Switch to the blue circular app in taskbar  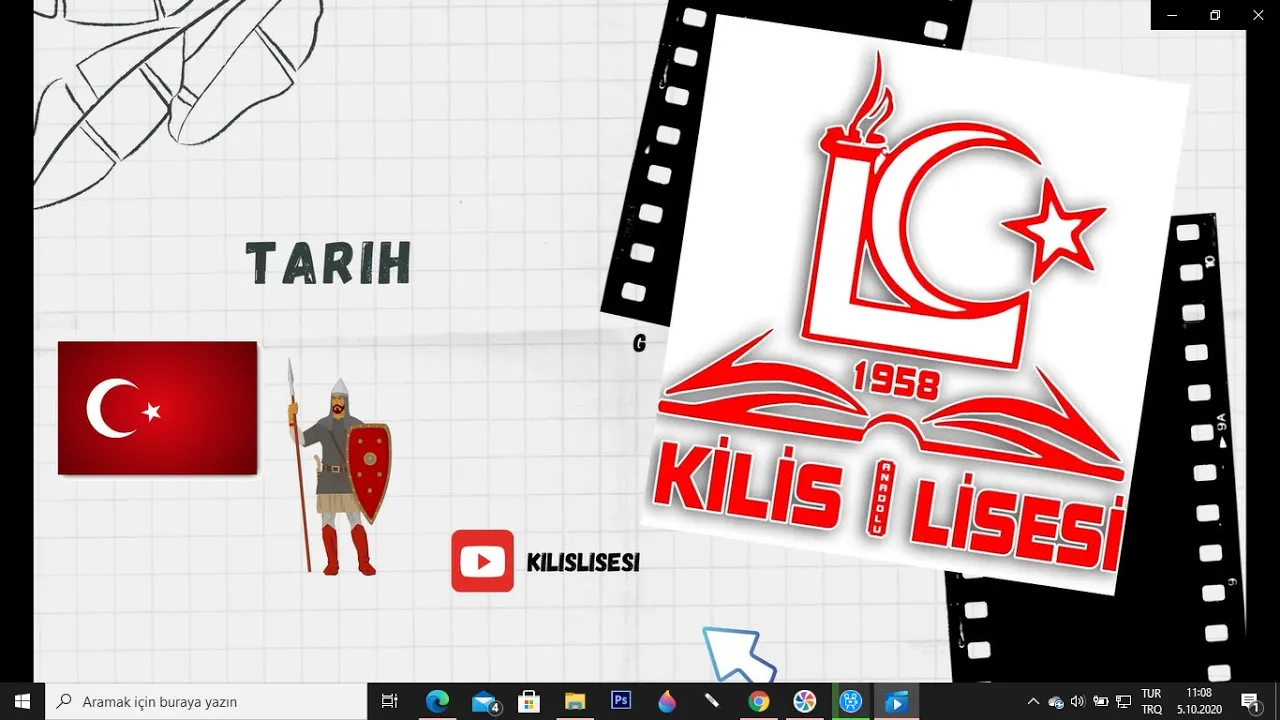[x=850, y=702]
